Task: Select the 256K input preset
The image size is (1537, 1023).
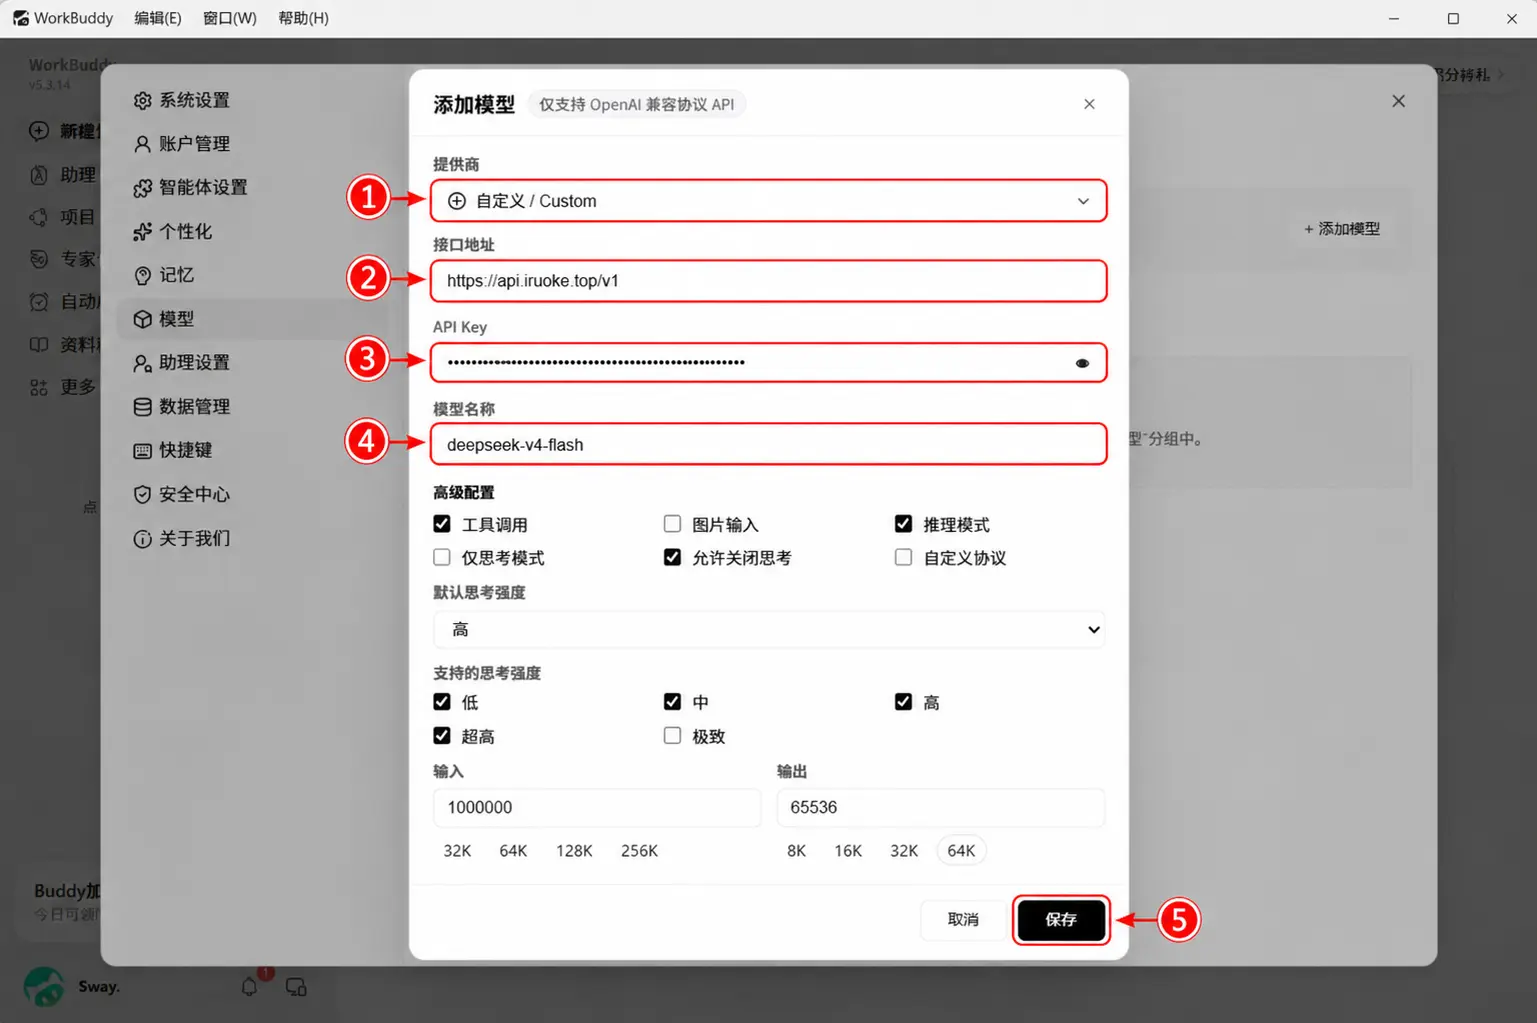Action: point(639,851)
